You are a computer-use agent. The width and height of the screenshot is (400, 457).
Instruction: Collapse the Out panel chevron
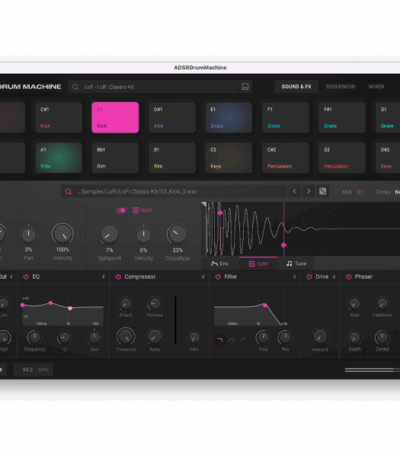point(11,277)
